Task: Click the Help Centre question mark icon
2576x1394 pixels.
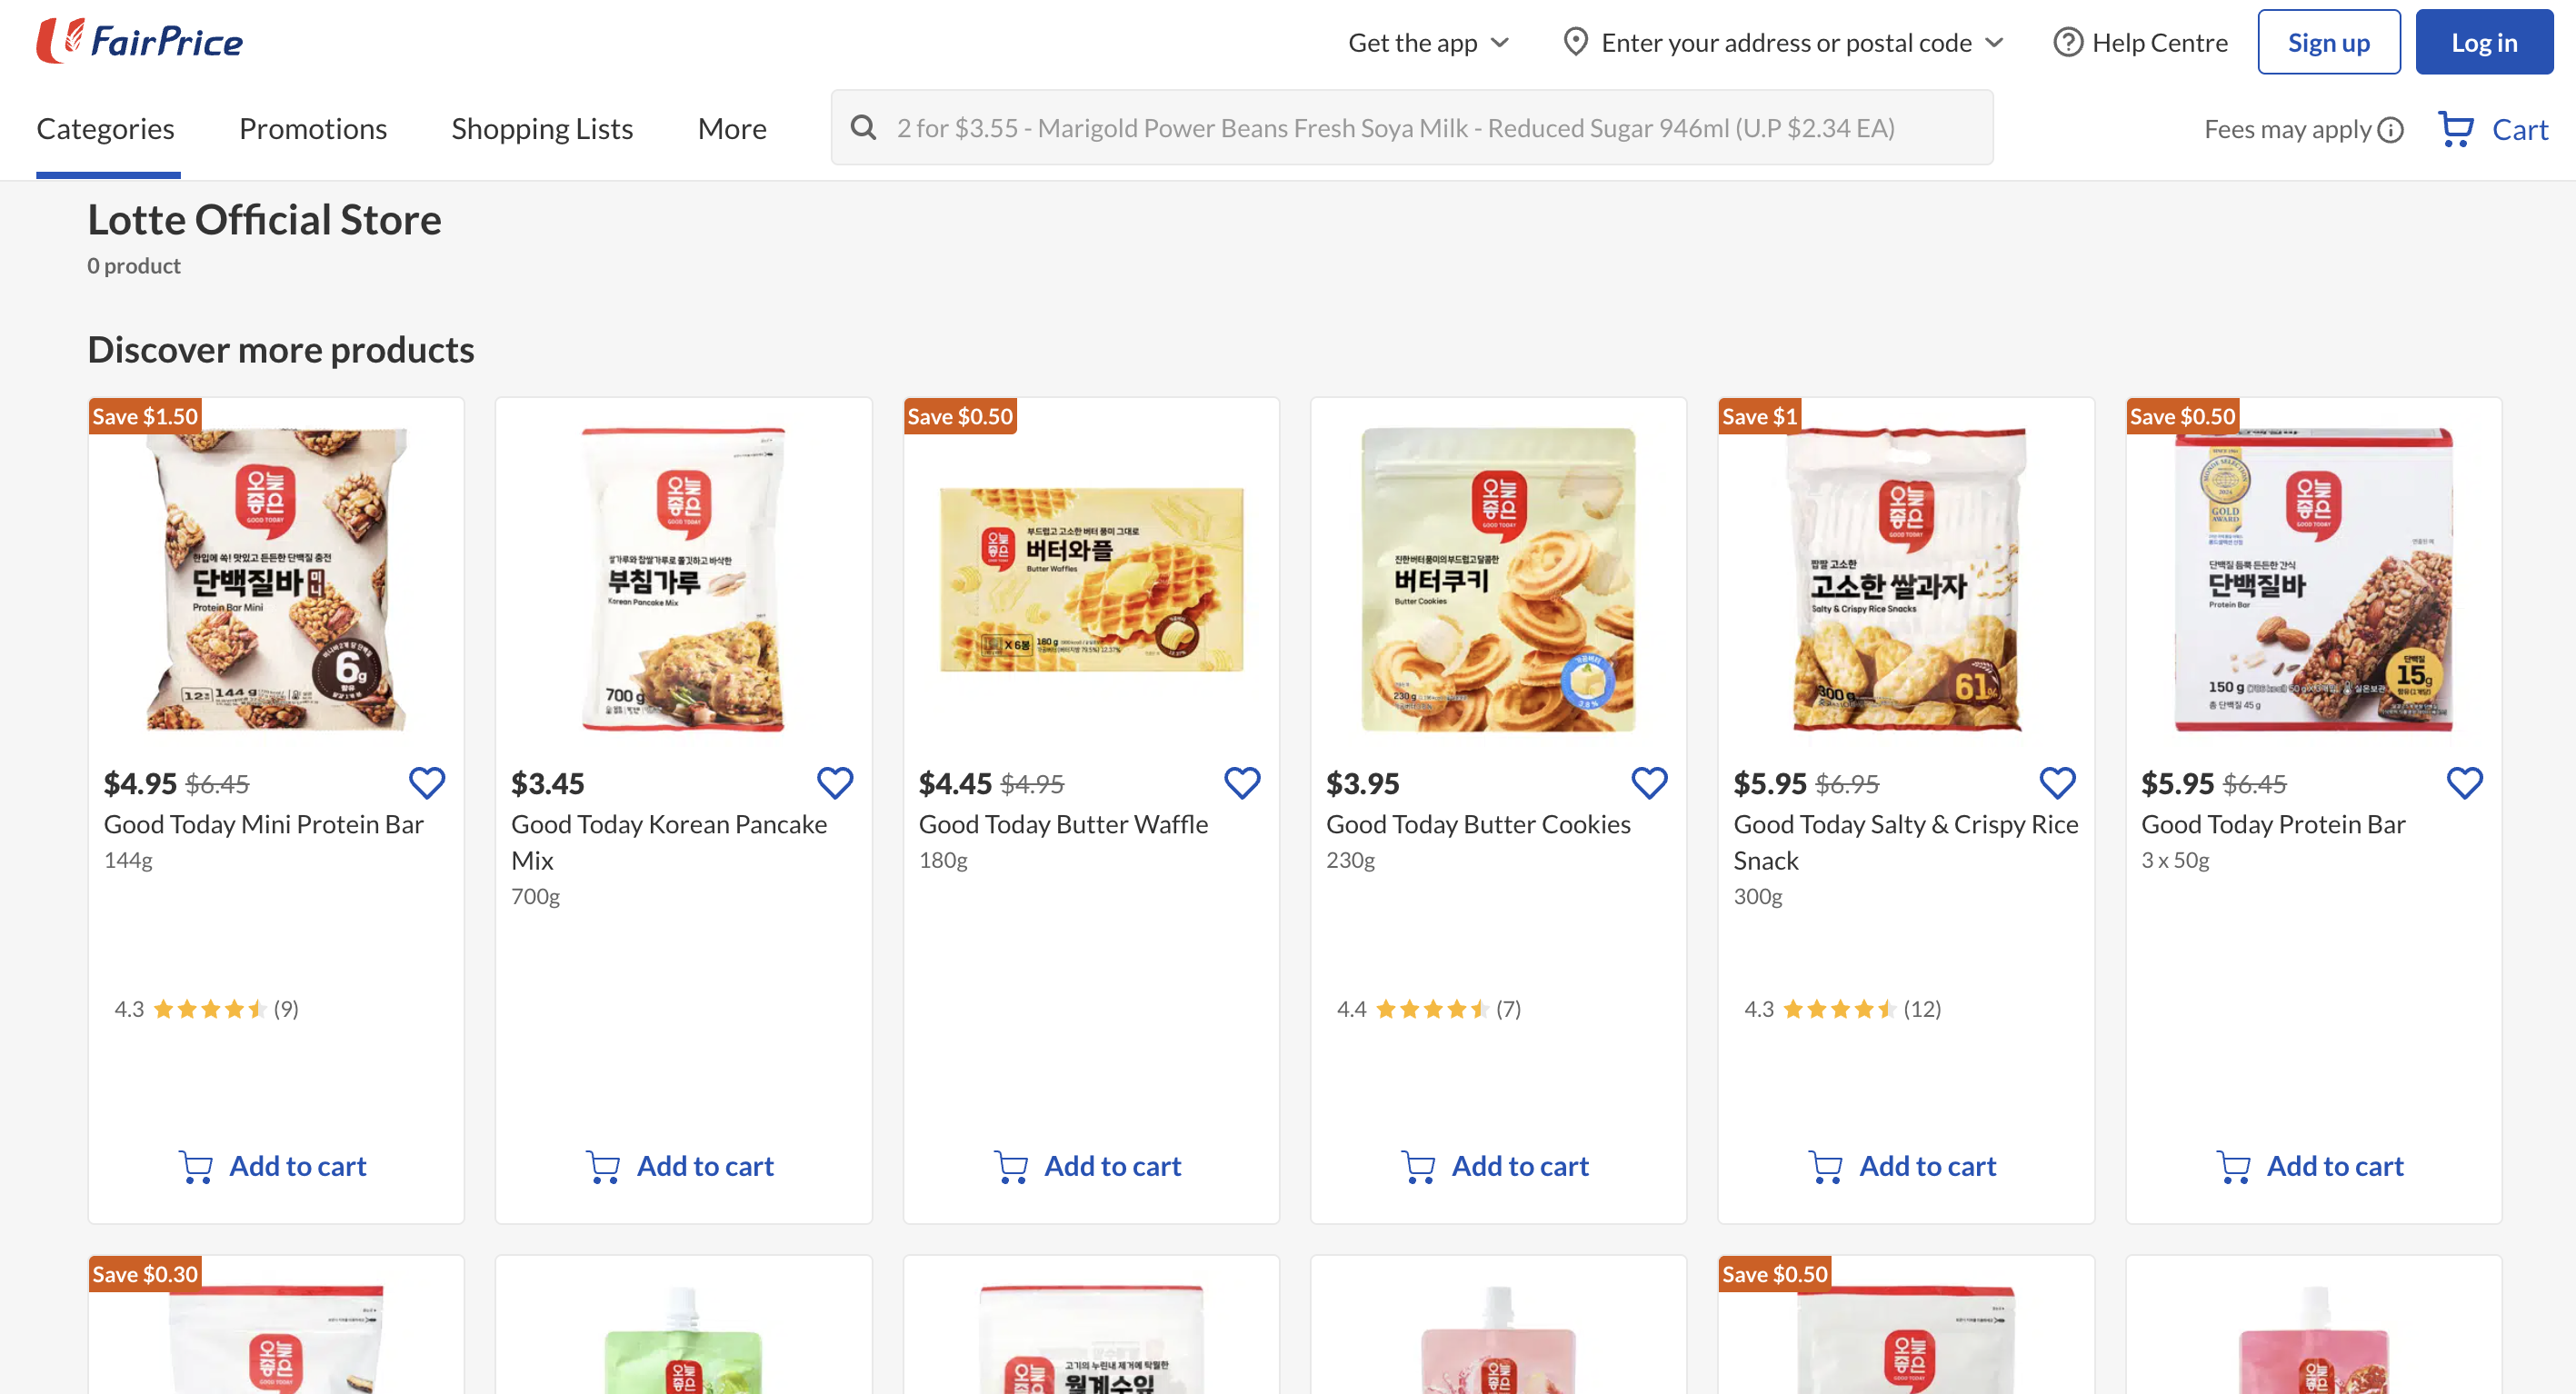Action: [2067, 42]
